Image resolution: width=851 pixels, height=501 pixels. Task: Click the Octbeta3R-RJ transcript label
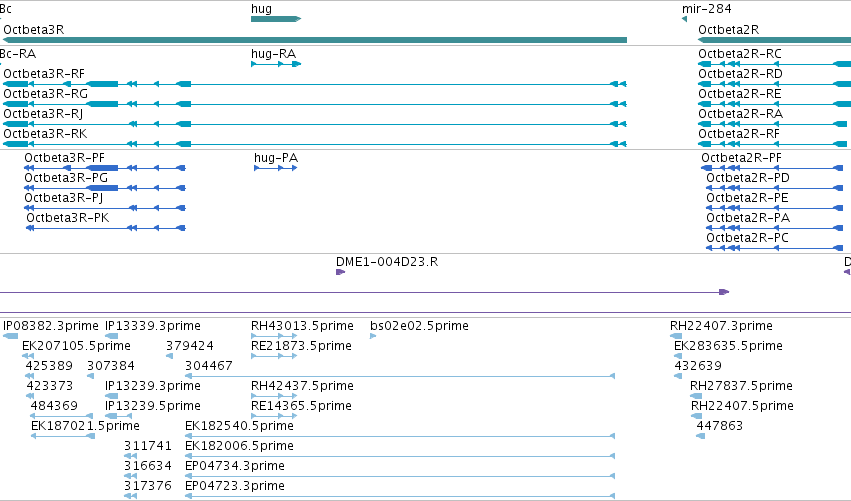43,114
